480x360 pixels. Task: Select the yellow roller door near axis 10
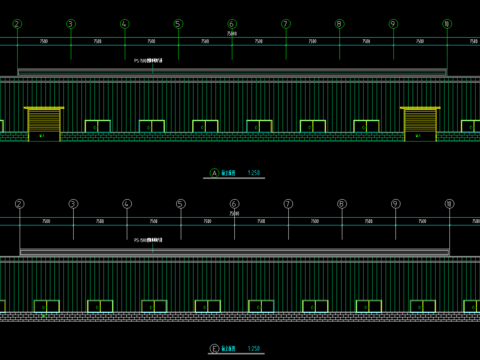[x=420, y=124]
